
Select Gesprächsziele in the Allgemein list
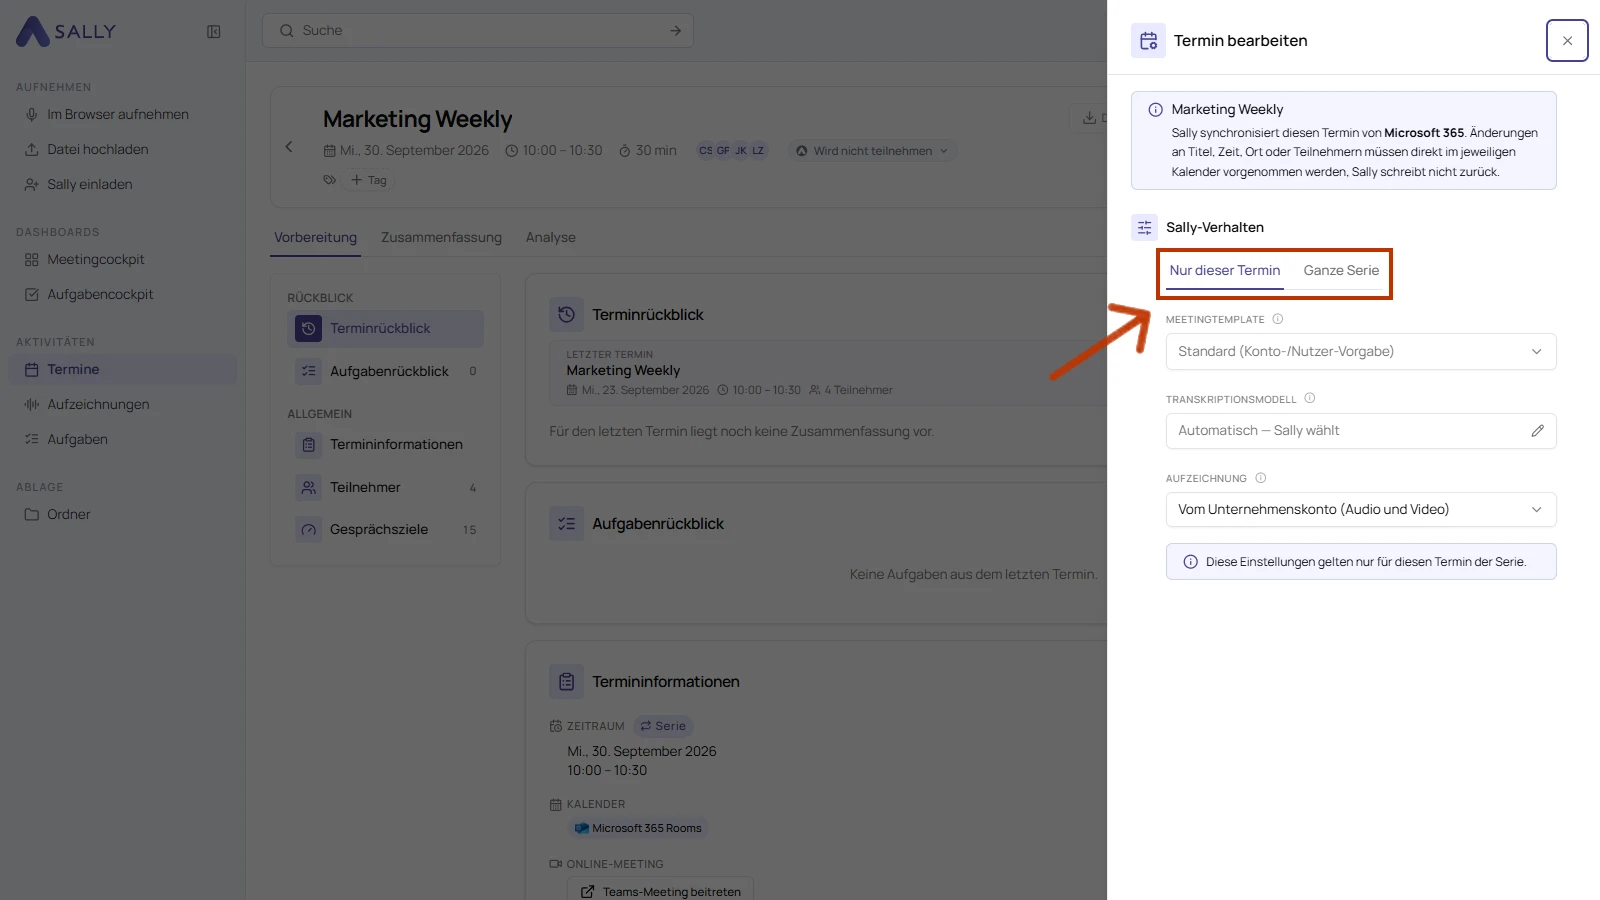click(385, 530)
